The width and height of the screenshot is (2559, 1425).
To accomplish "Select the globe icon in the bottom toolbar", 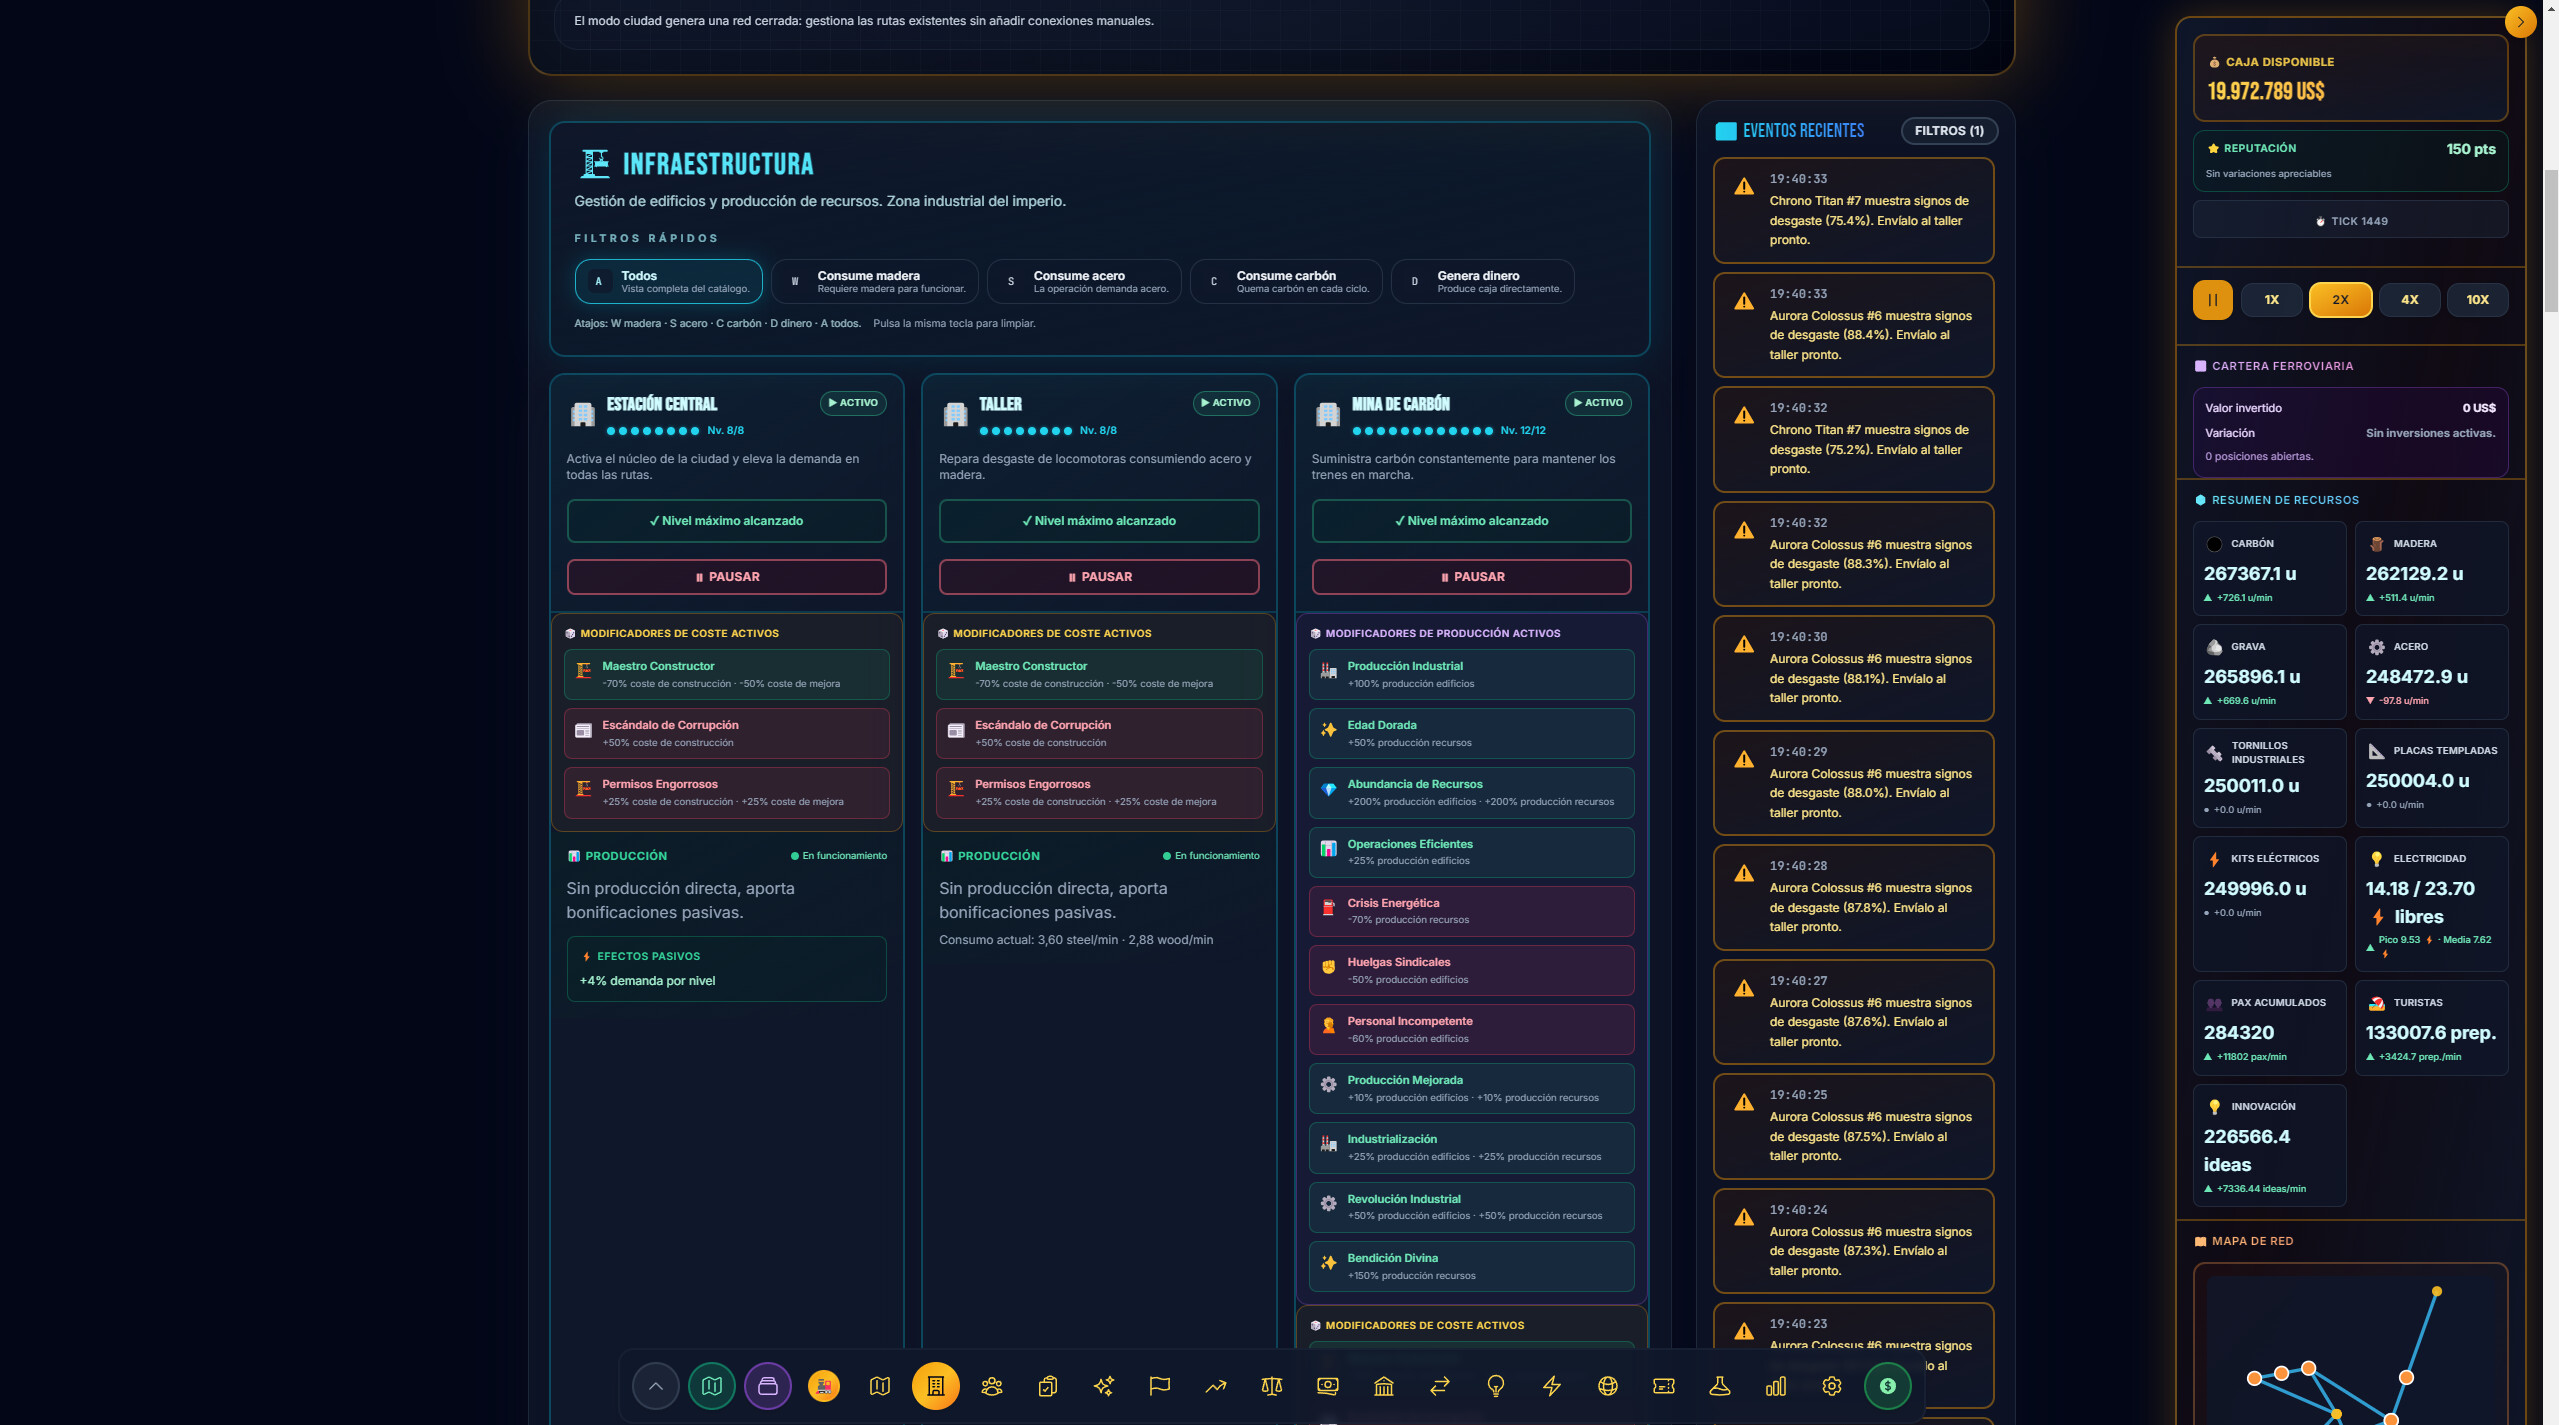I will pyautogui.click(x=1607, y=1386).
